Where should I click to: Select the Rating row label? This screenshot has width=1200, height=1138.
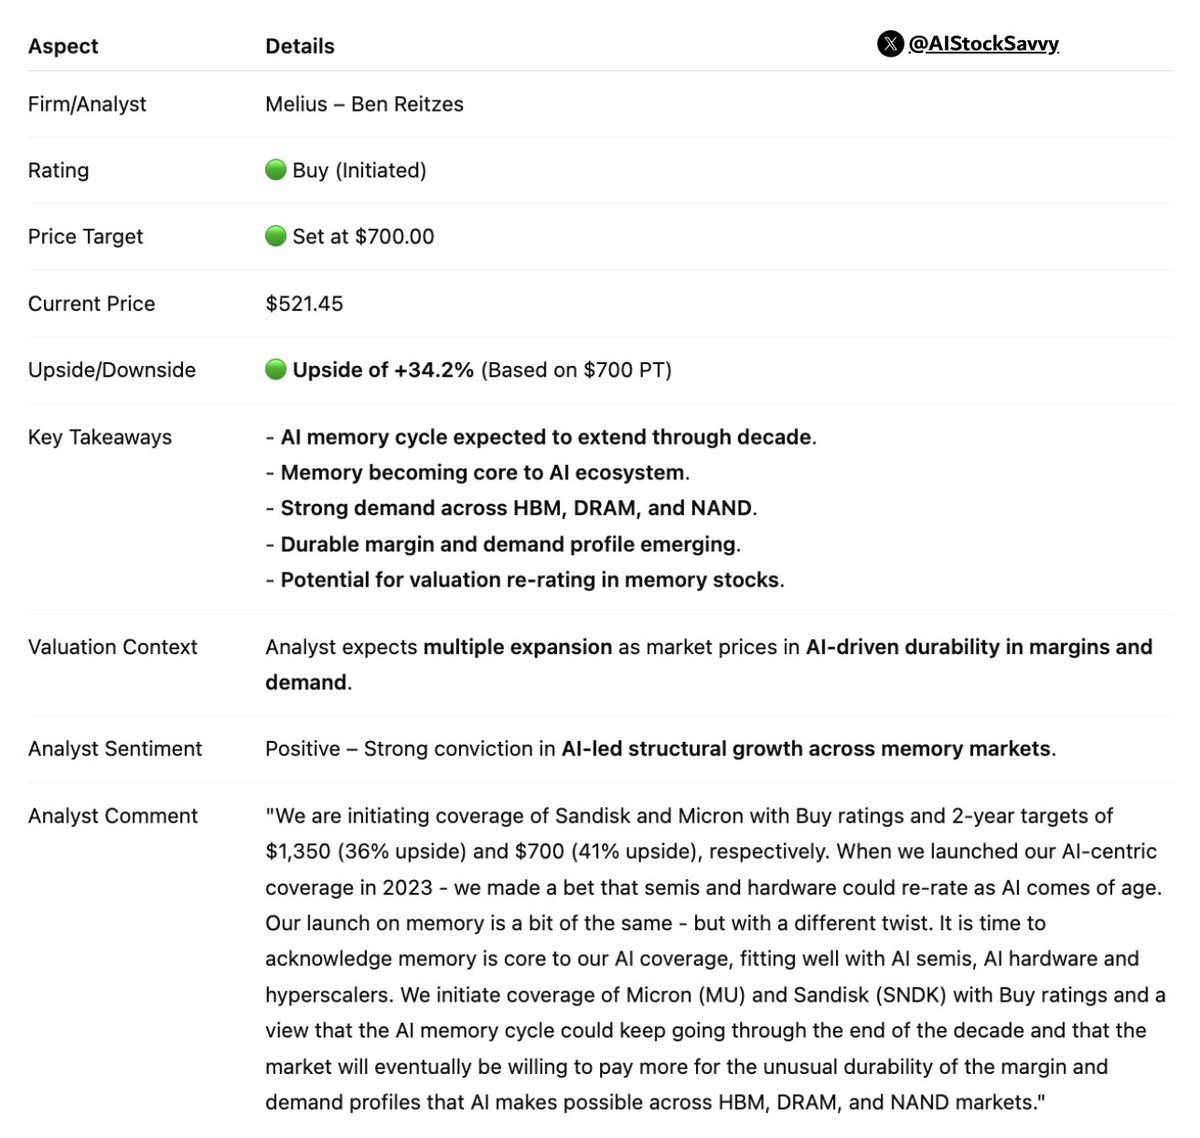coord(58,170)
